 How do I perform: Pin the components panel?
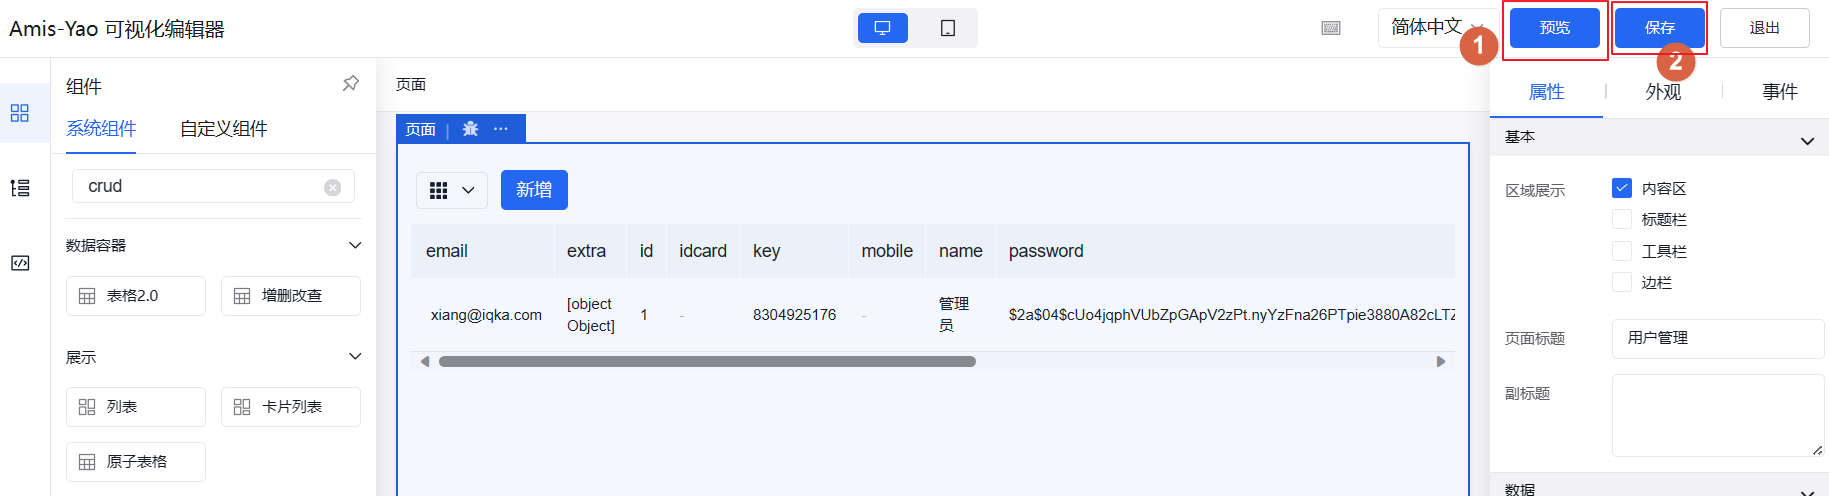point(351,84)
